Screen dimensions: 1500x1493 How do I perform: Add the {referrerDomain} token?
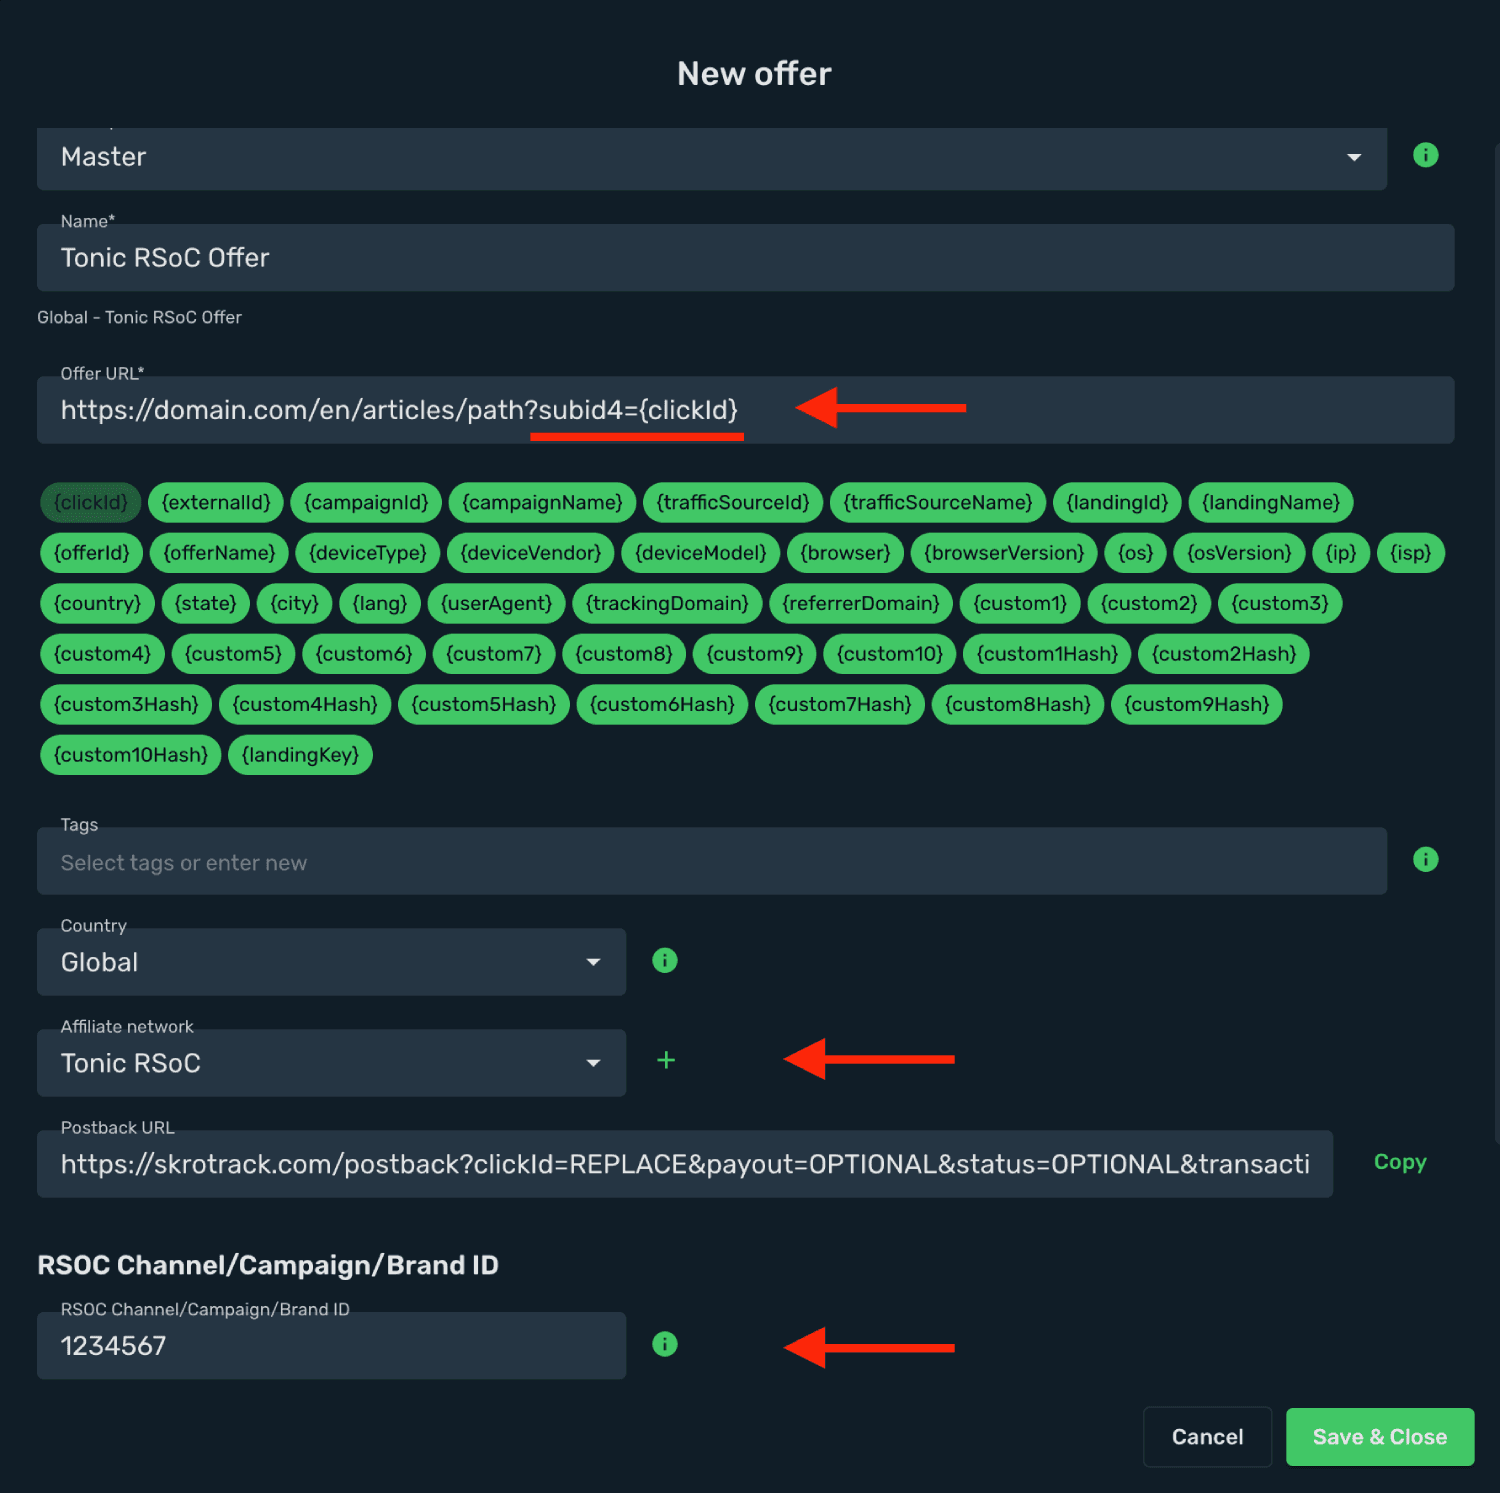click(x=861, y=603)
